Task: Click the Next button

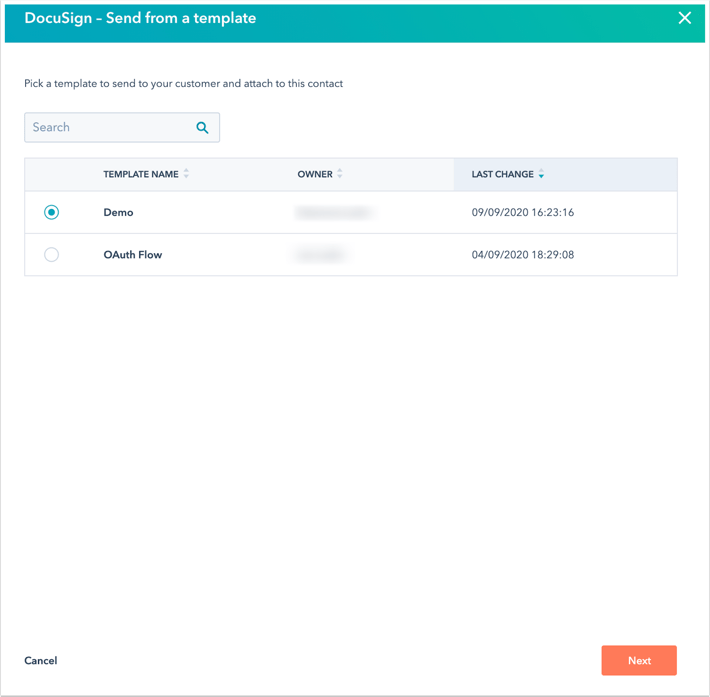Action: 639,660
